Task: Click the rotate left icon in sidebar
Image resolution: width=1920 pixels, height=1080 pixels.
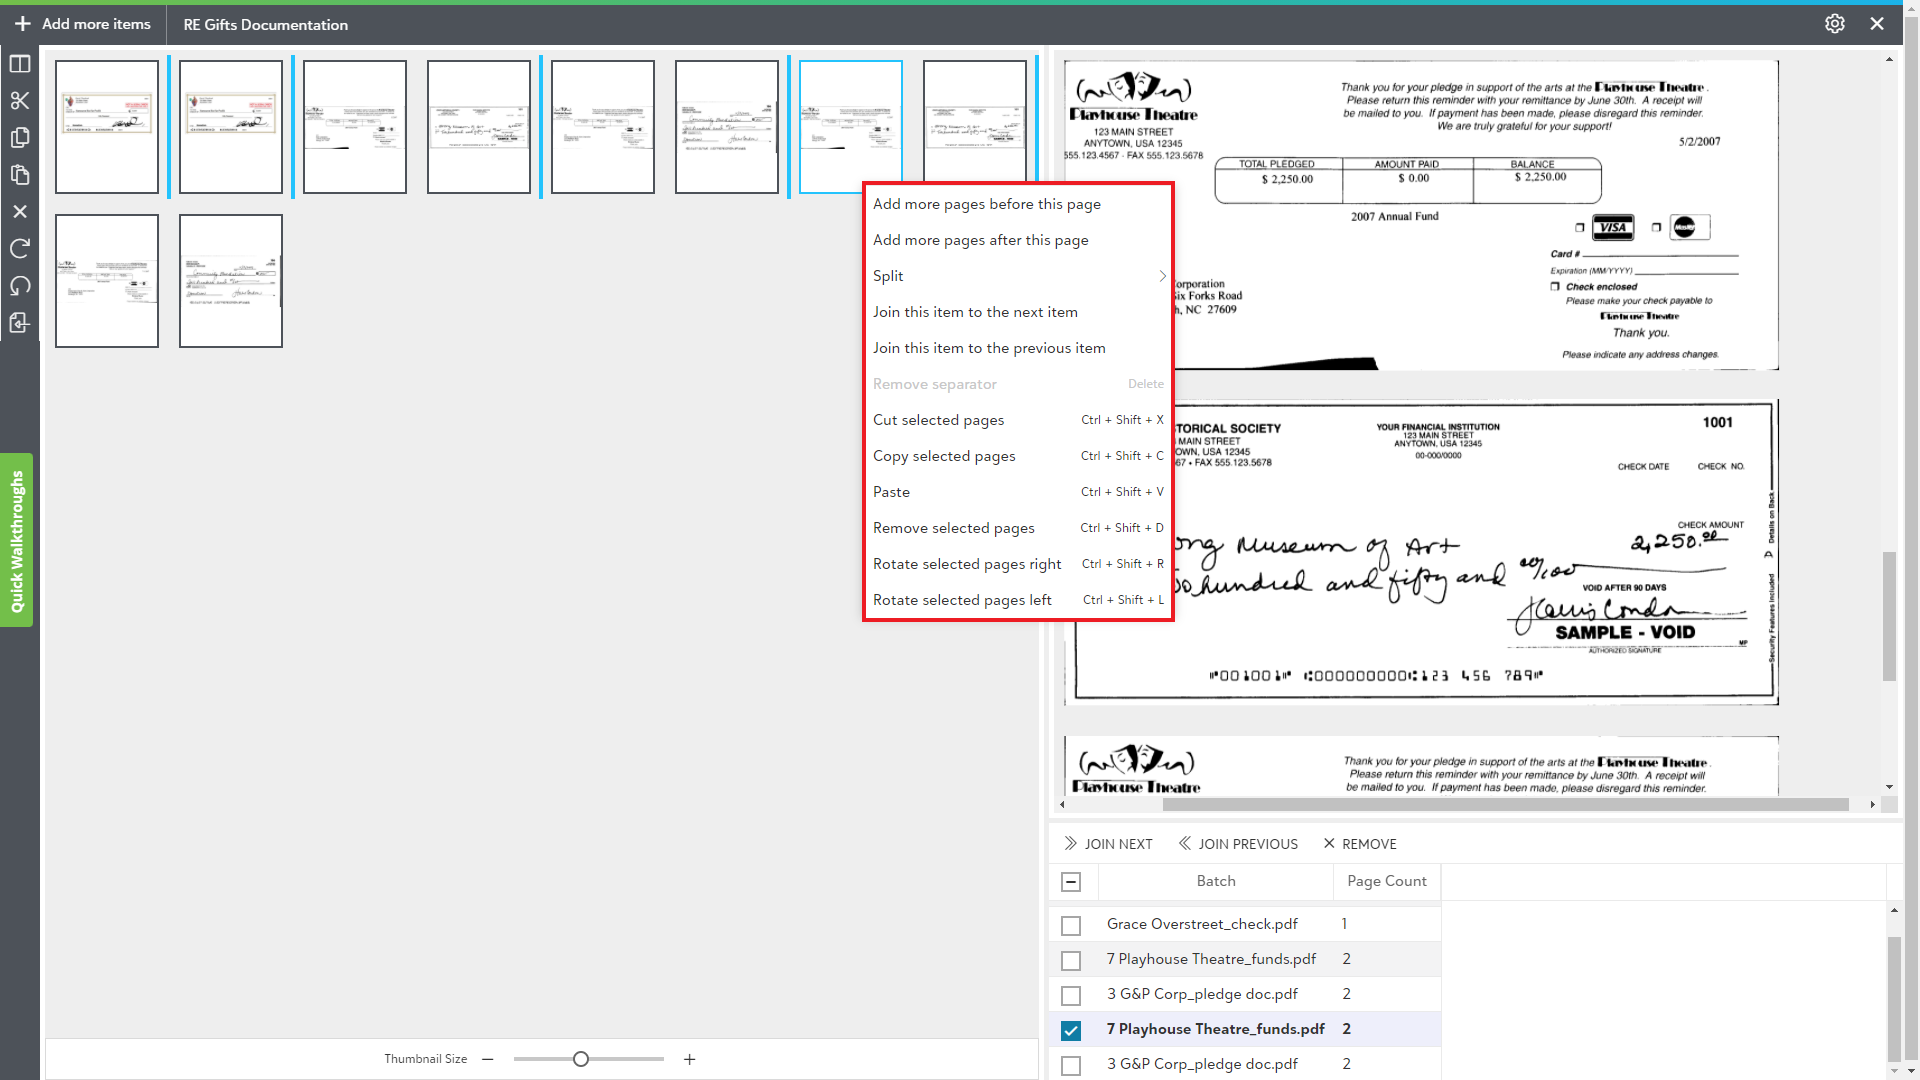Action: pyautogui.click(x=20, y=286)
